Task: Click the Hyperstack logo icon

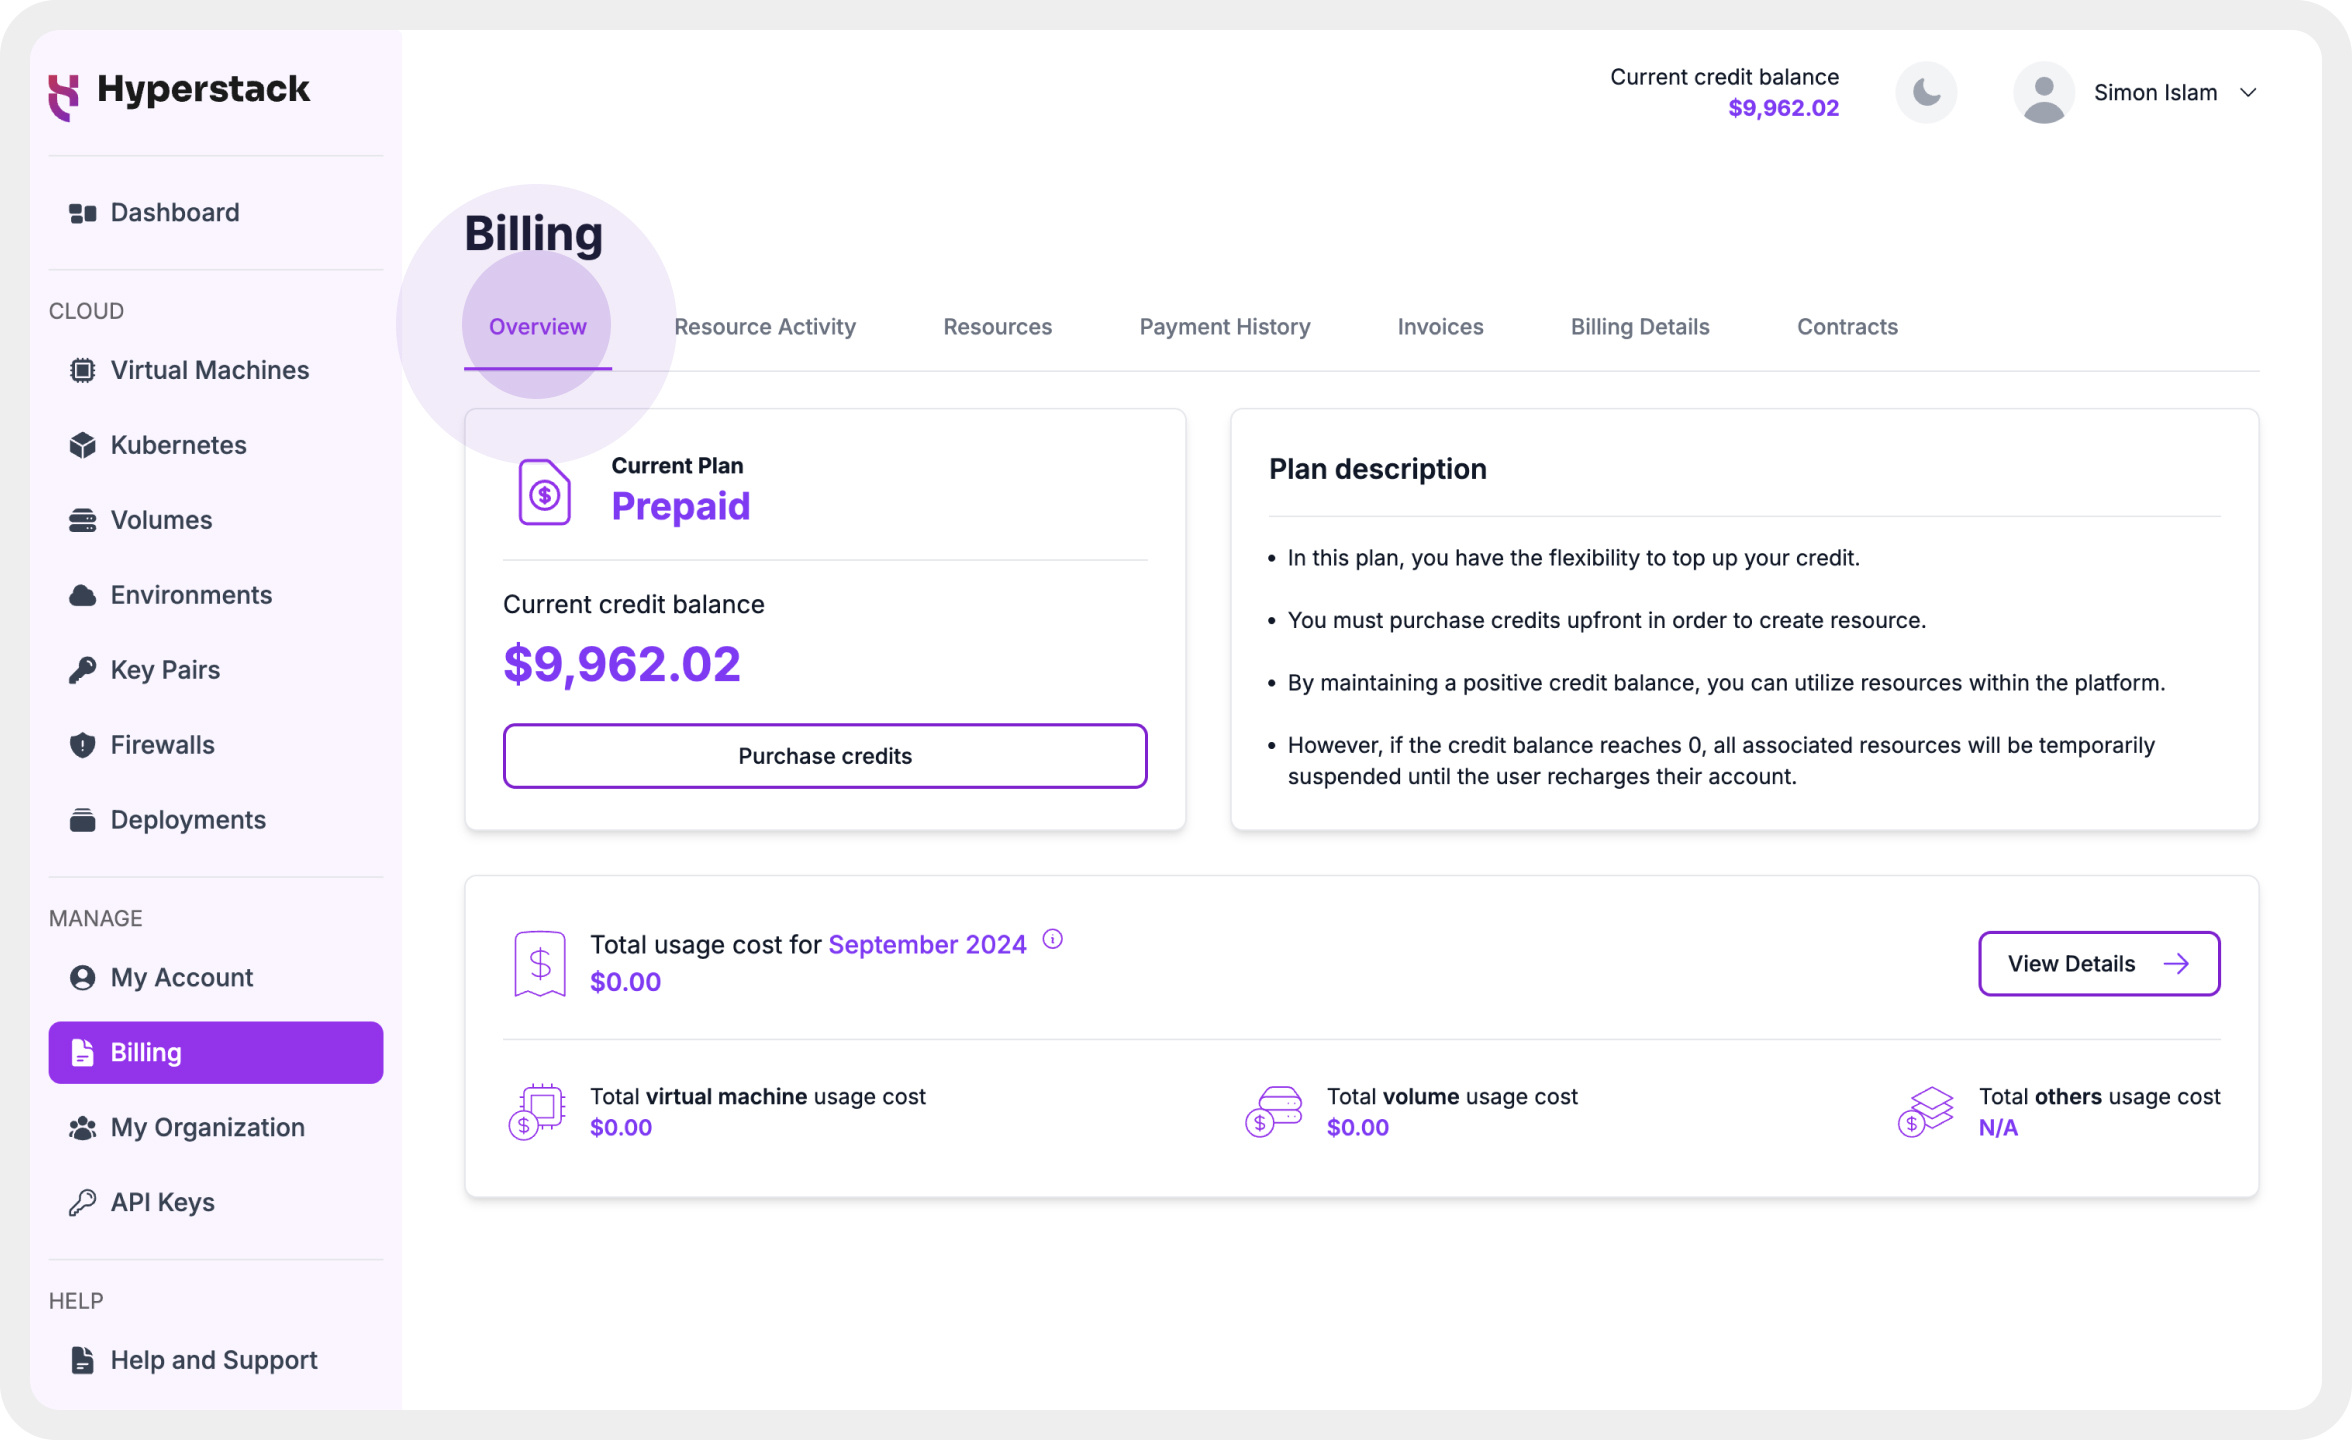Action: pos(64,96)
